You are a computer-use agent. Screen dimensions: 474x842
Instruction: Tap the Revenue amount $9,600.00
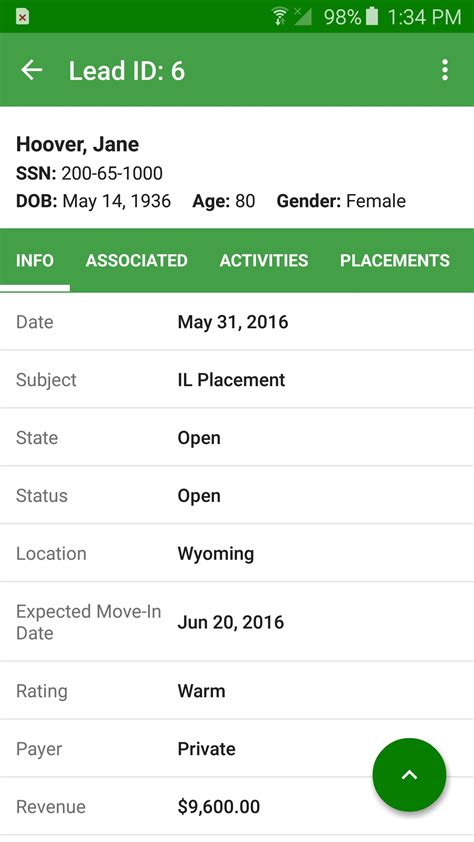[218, 807]
